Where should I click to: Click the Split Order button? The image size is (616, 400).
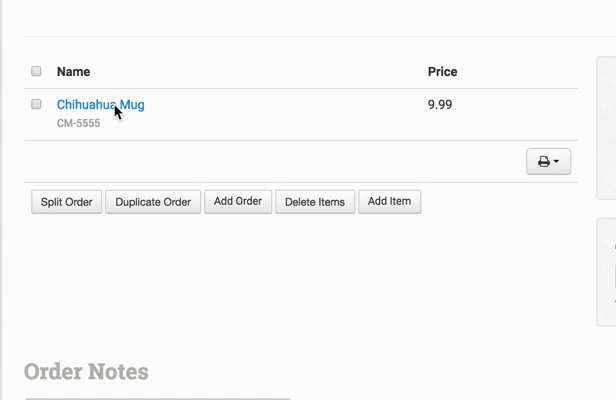coord(66,202)
